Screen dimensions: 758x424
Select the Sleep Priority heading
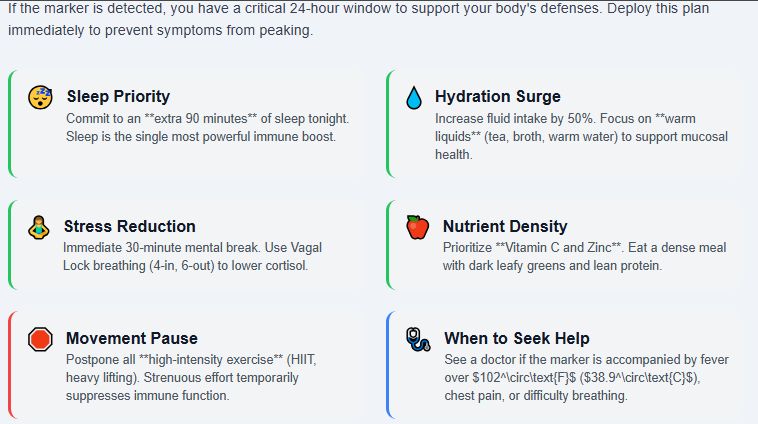(x=118, y=97)
